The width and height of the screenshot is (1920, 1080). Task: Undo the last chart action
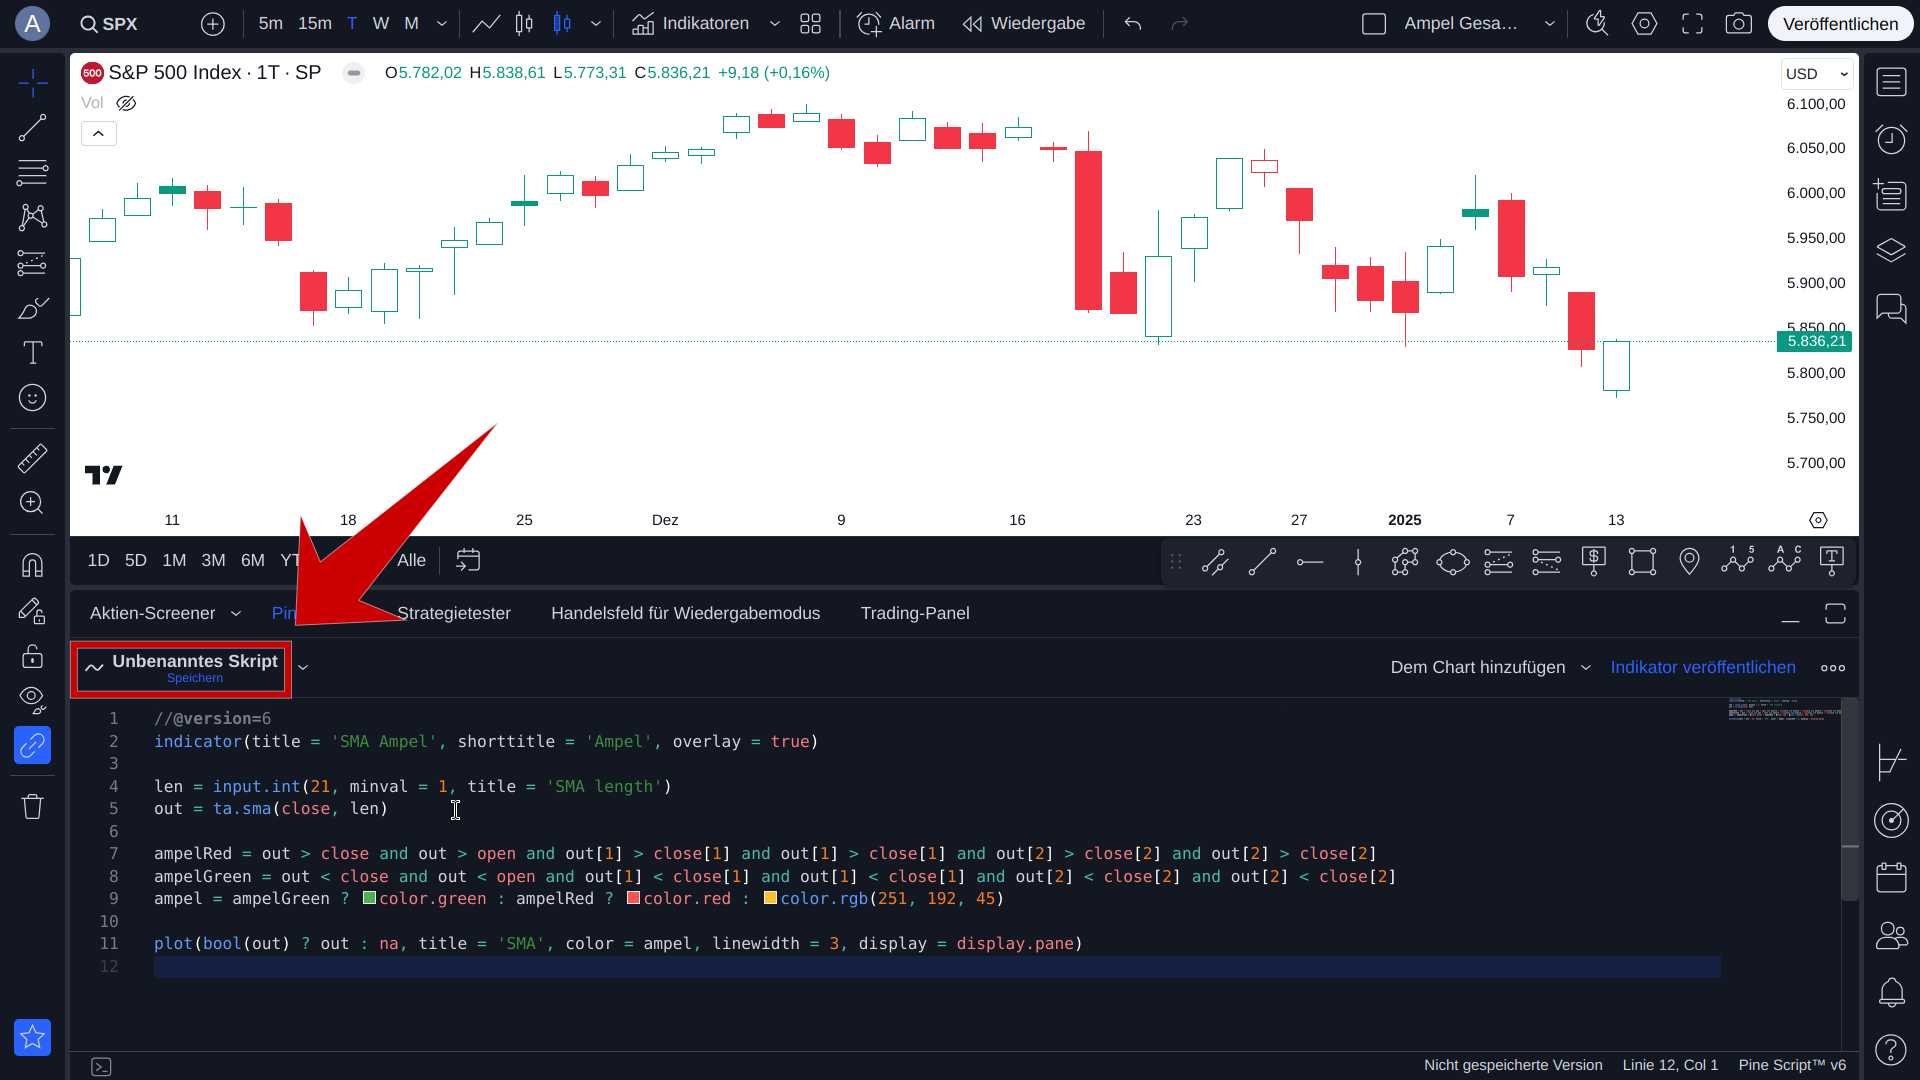coord(1133,23)
